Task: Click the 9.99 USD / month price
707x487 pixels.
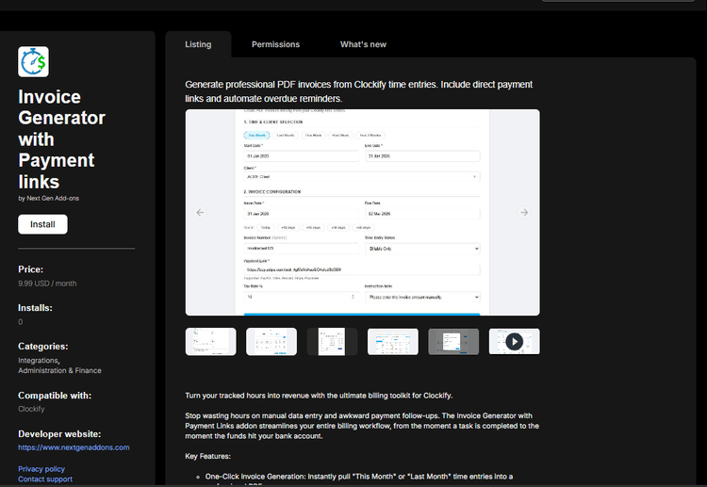Action: [47, 283]
